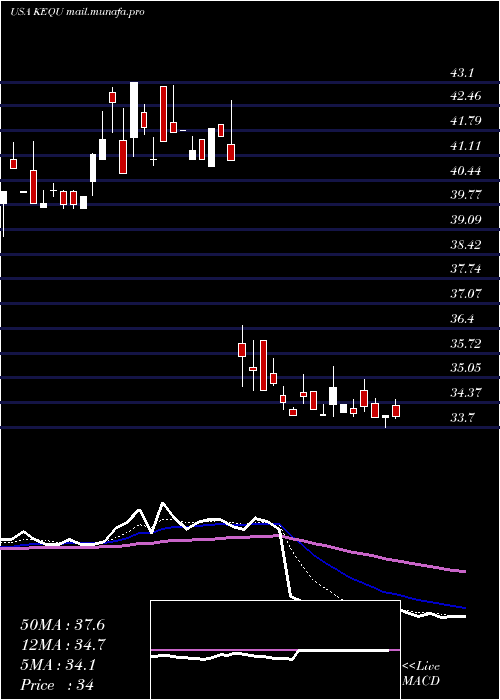Click the USA KEQU mail.munafa.pro header text
Image resolution: width=500 pixels, height=700 pixels.
click(x=77, y=12)
